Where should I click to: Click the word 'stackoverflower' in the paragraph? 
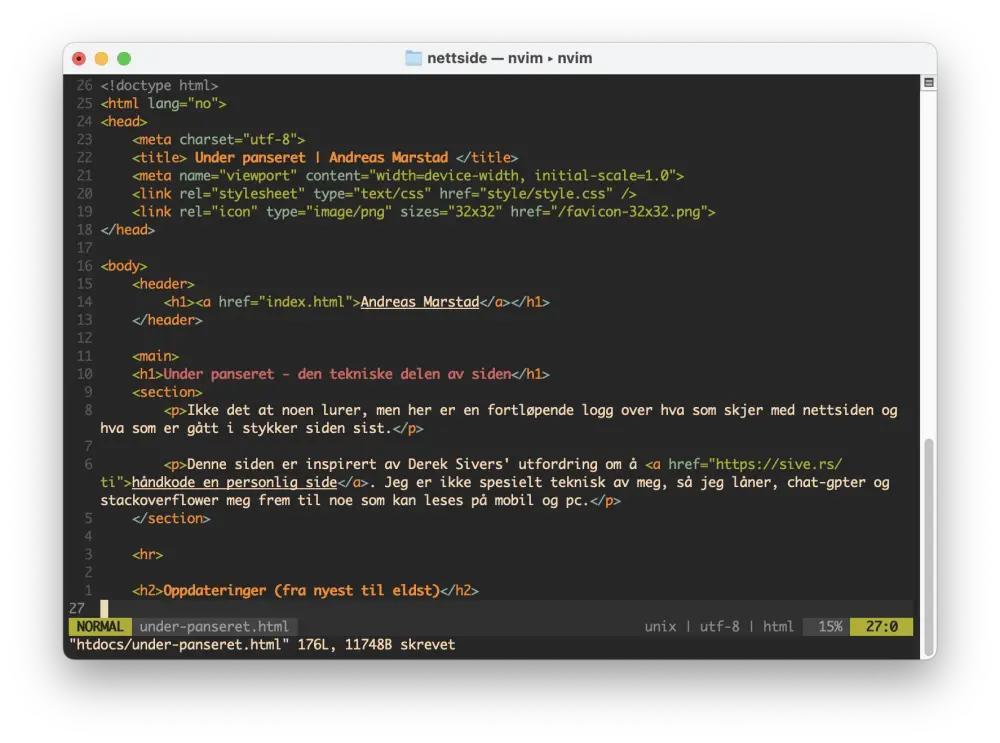[x=159, y=500]
